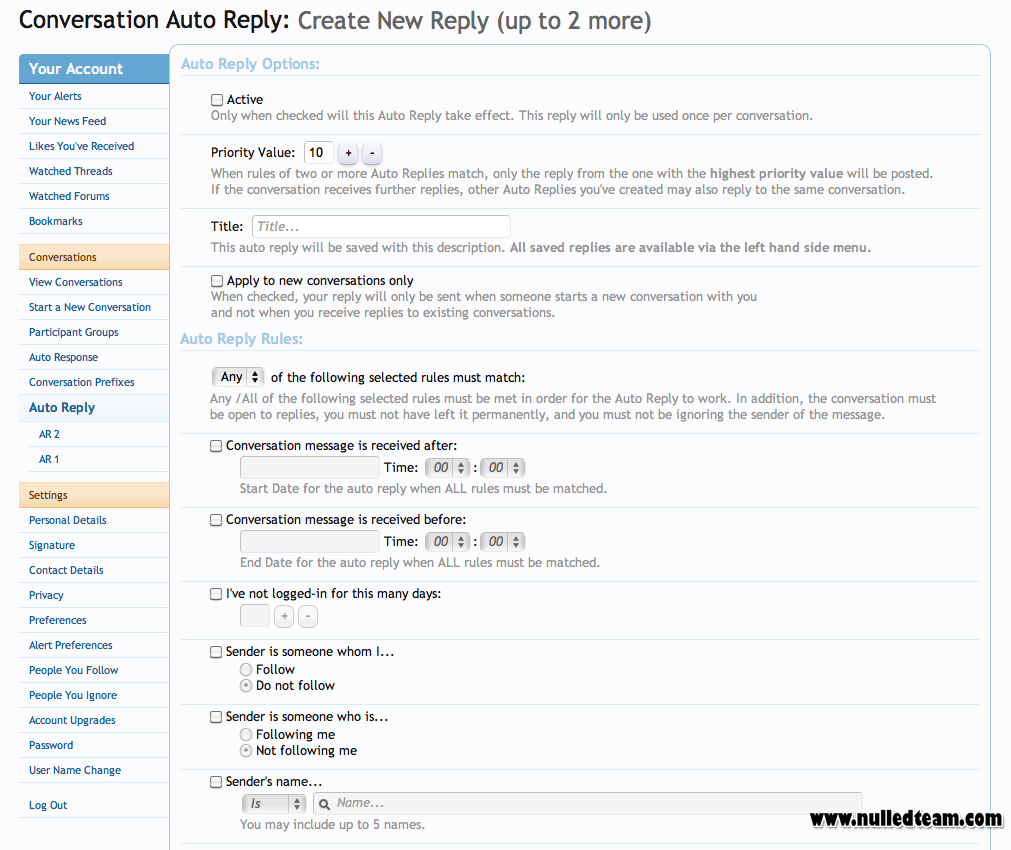
Task: Click Log Out
Action: [x=48, y=806]
